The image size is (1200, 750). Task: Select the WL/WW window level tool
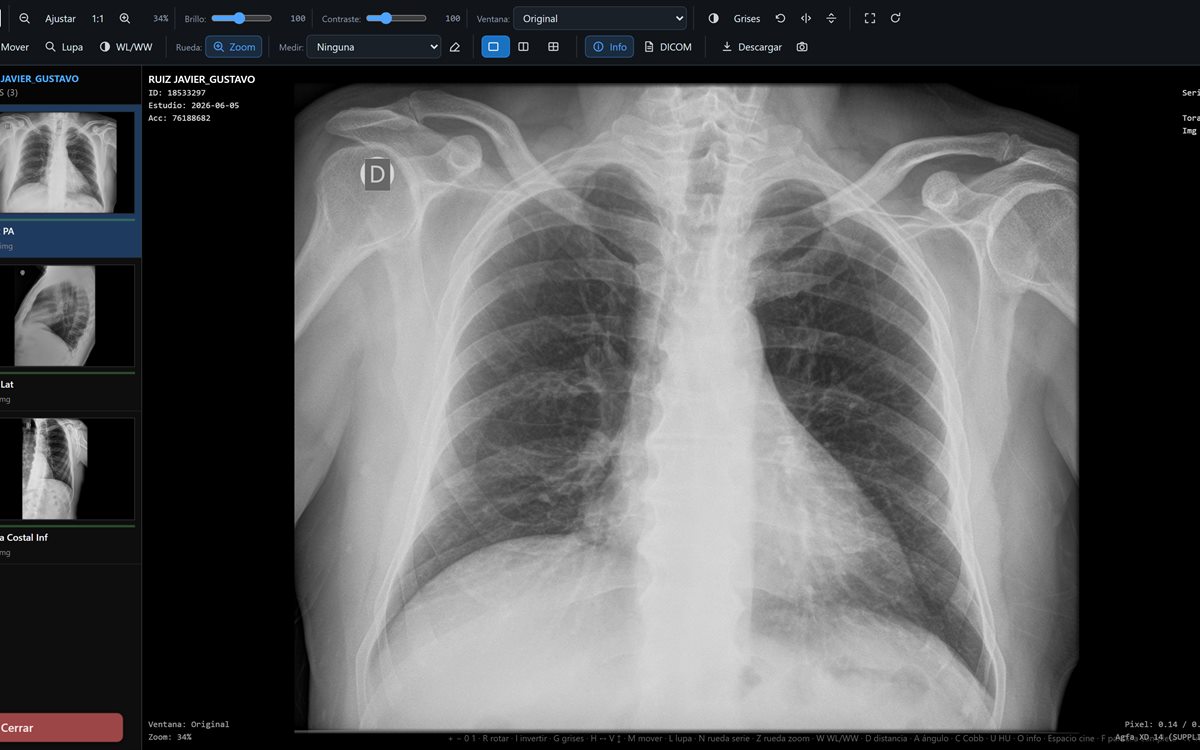click(x=126, y=47)
